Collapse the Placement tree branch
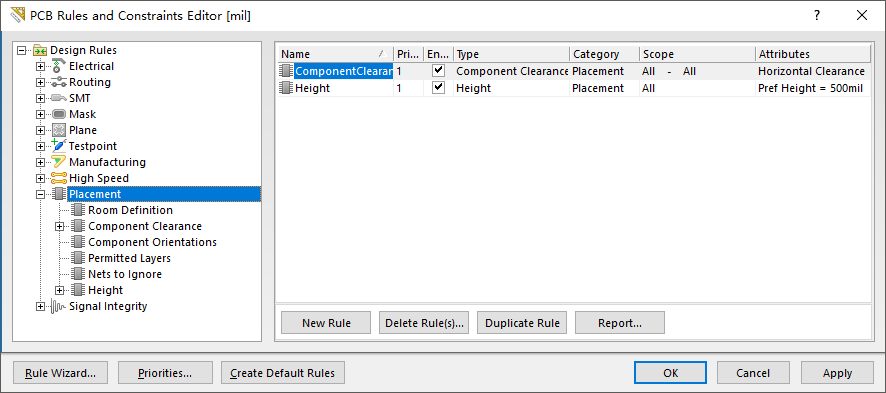886x393 pixels. [x=40, y=194]
